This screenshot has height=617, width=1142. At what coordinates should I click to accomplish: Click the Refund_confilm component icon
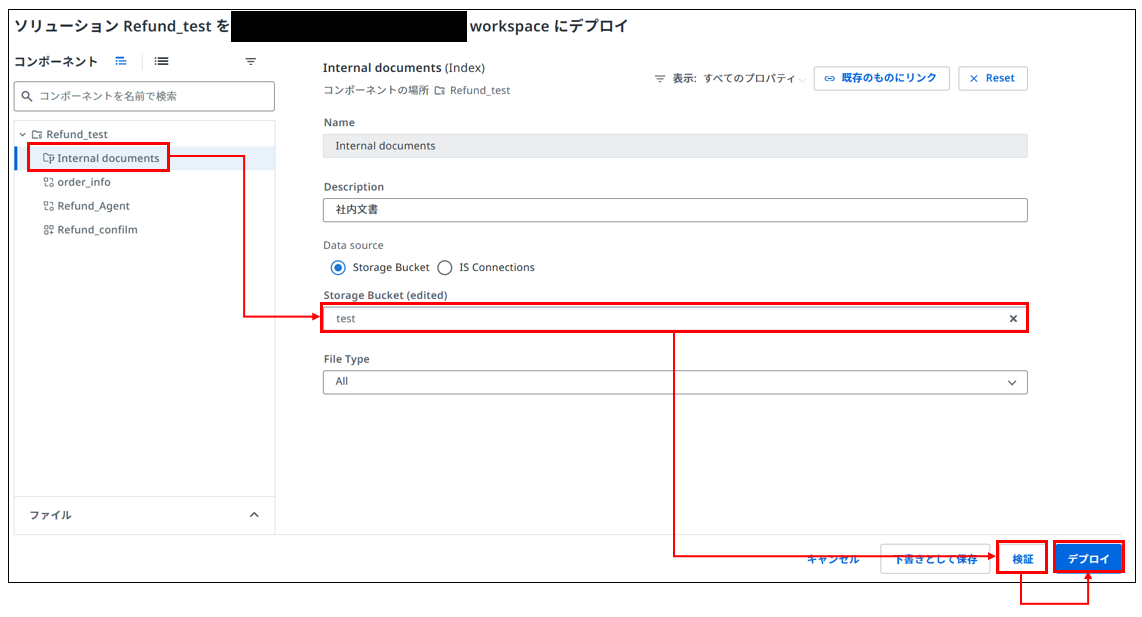pos(49,230)
